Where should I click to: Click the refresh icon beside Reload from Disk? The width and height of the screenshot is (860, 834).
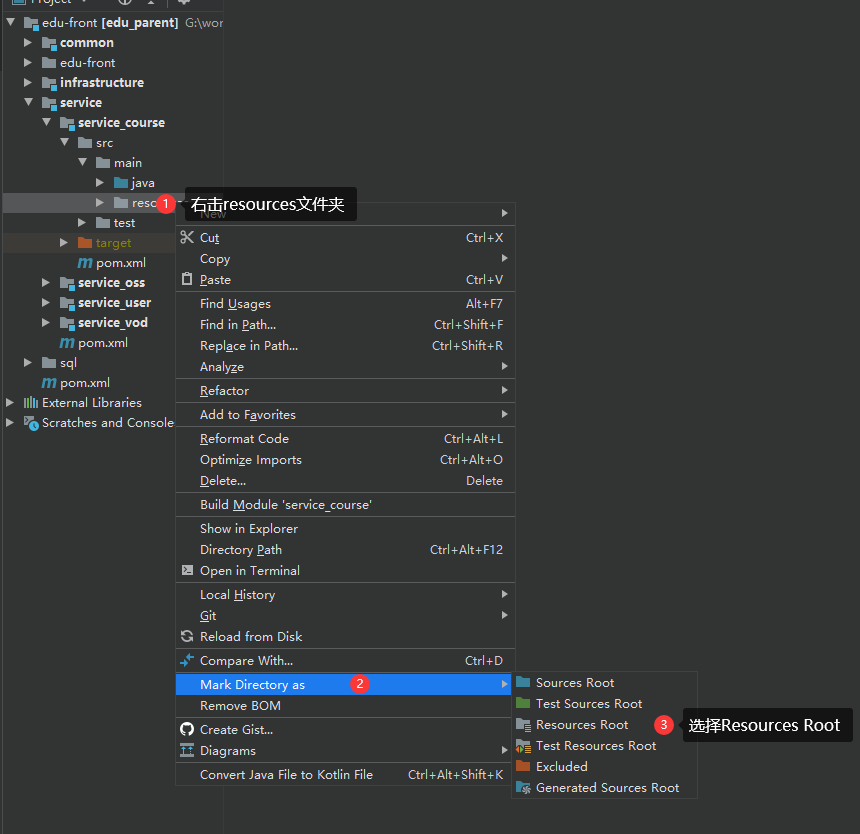coord(188,636)
